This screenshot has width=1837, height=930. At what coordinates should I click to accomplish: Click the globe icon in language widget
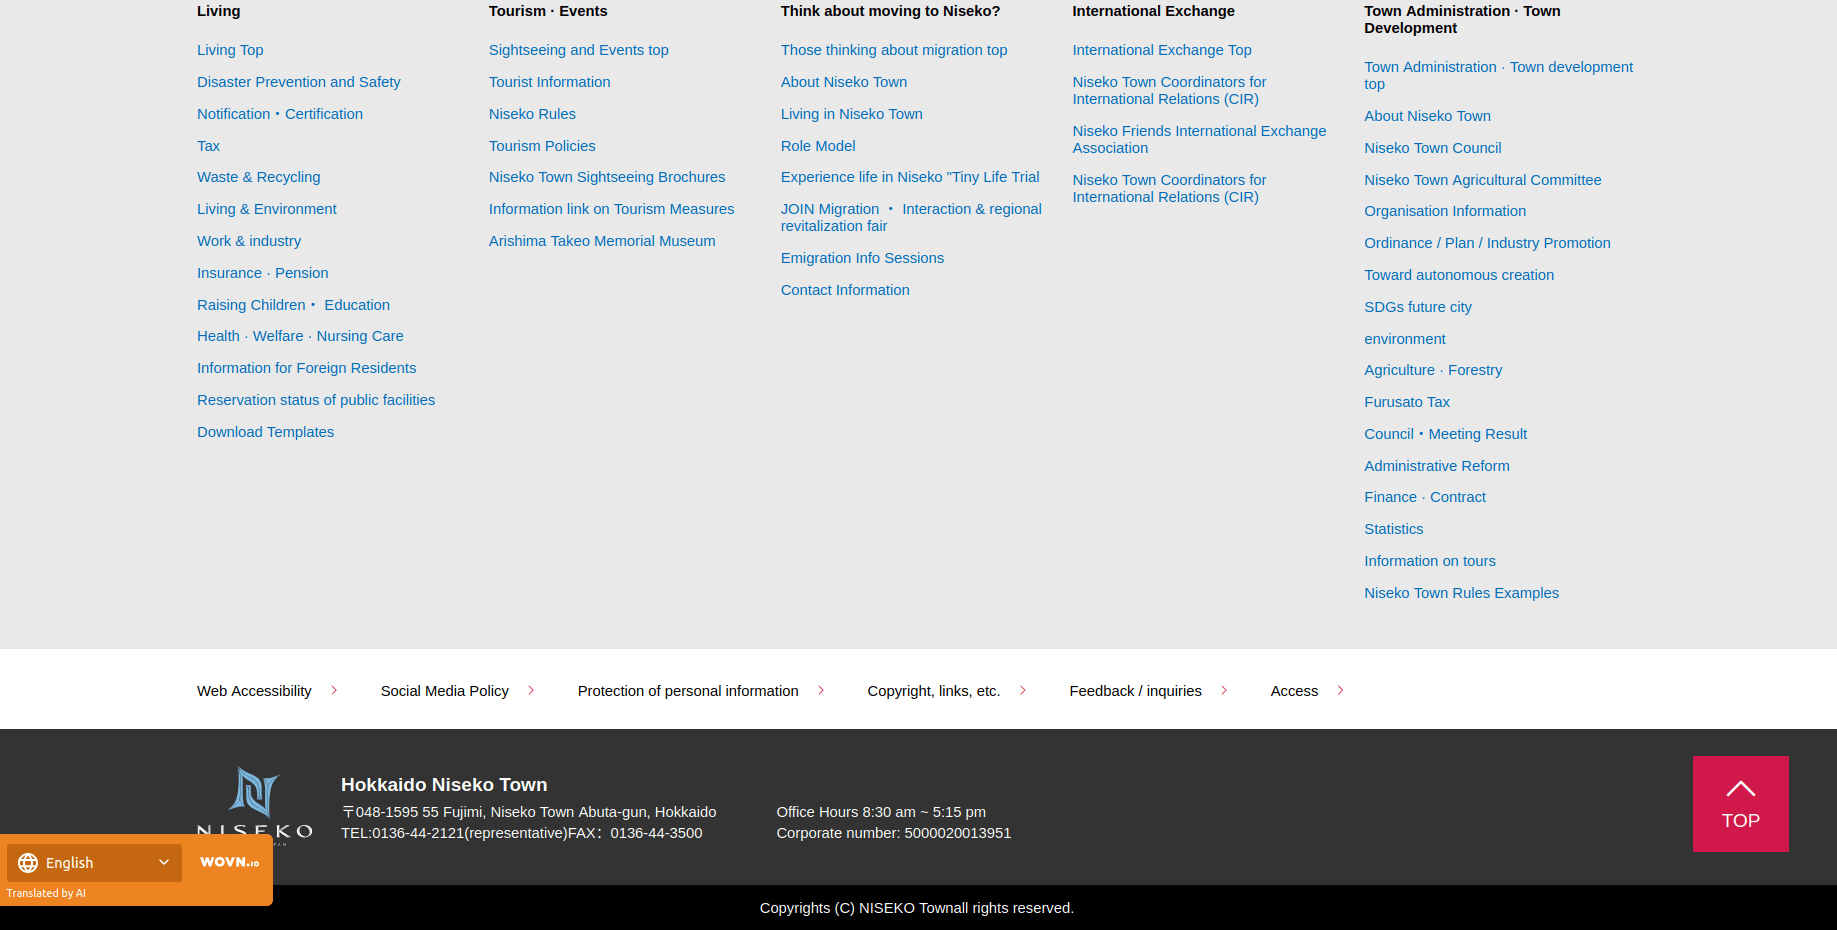click(x=28, y=863)
